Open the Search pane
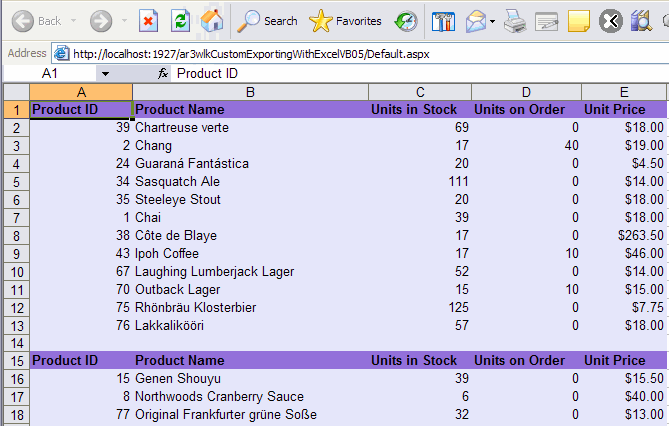The width and height of the screenshot is (669, 426). [268, 21]
